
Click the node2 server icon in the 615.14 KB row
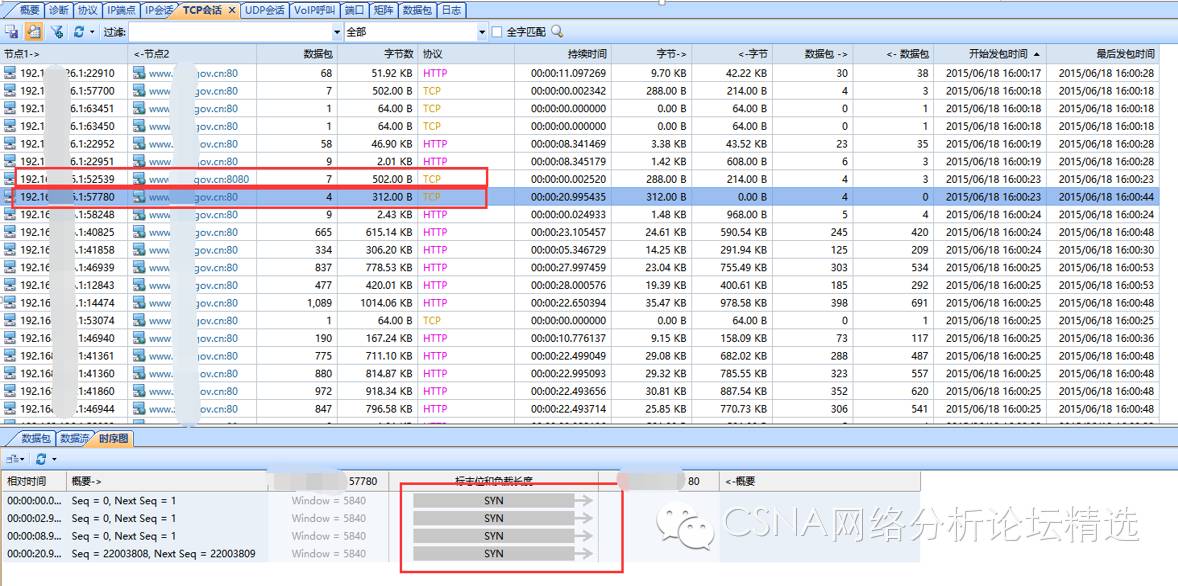point(139,232)
